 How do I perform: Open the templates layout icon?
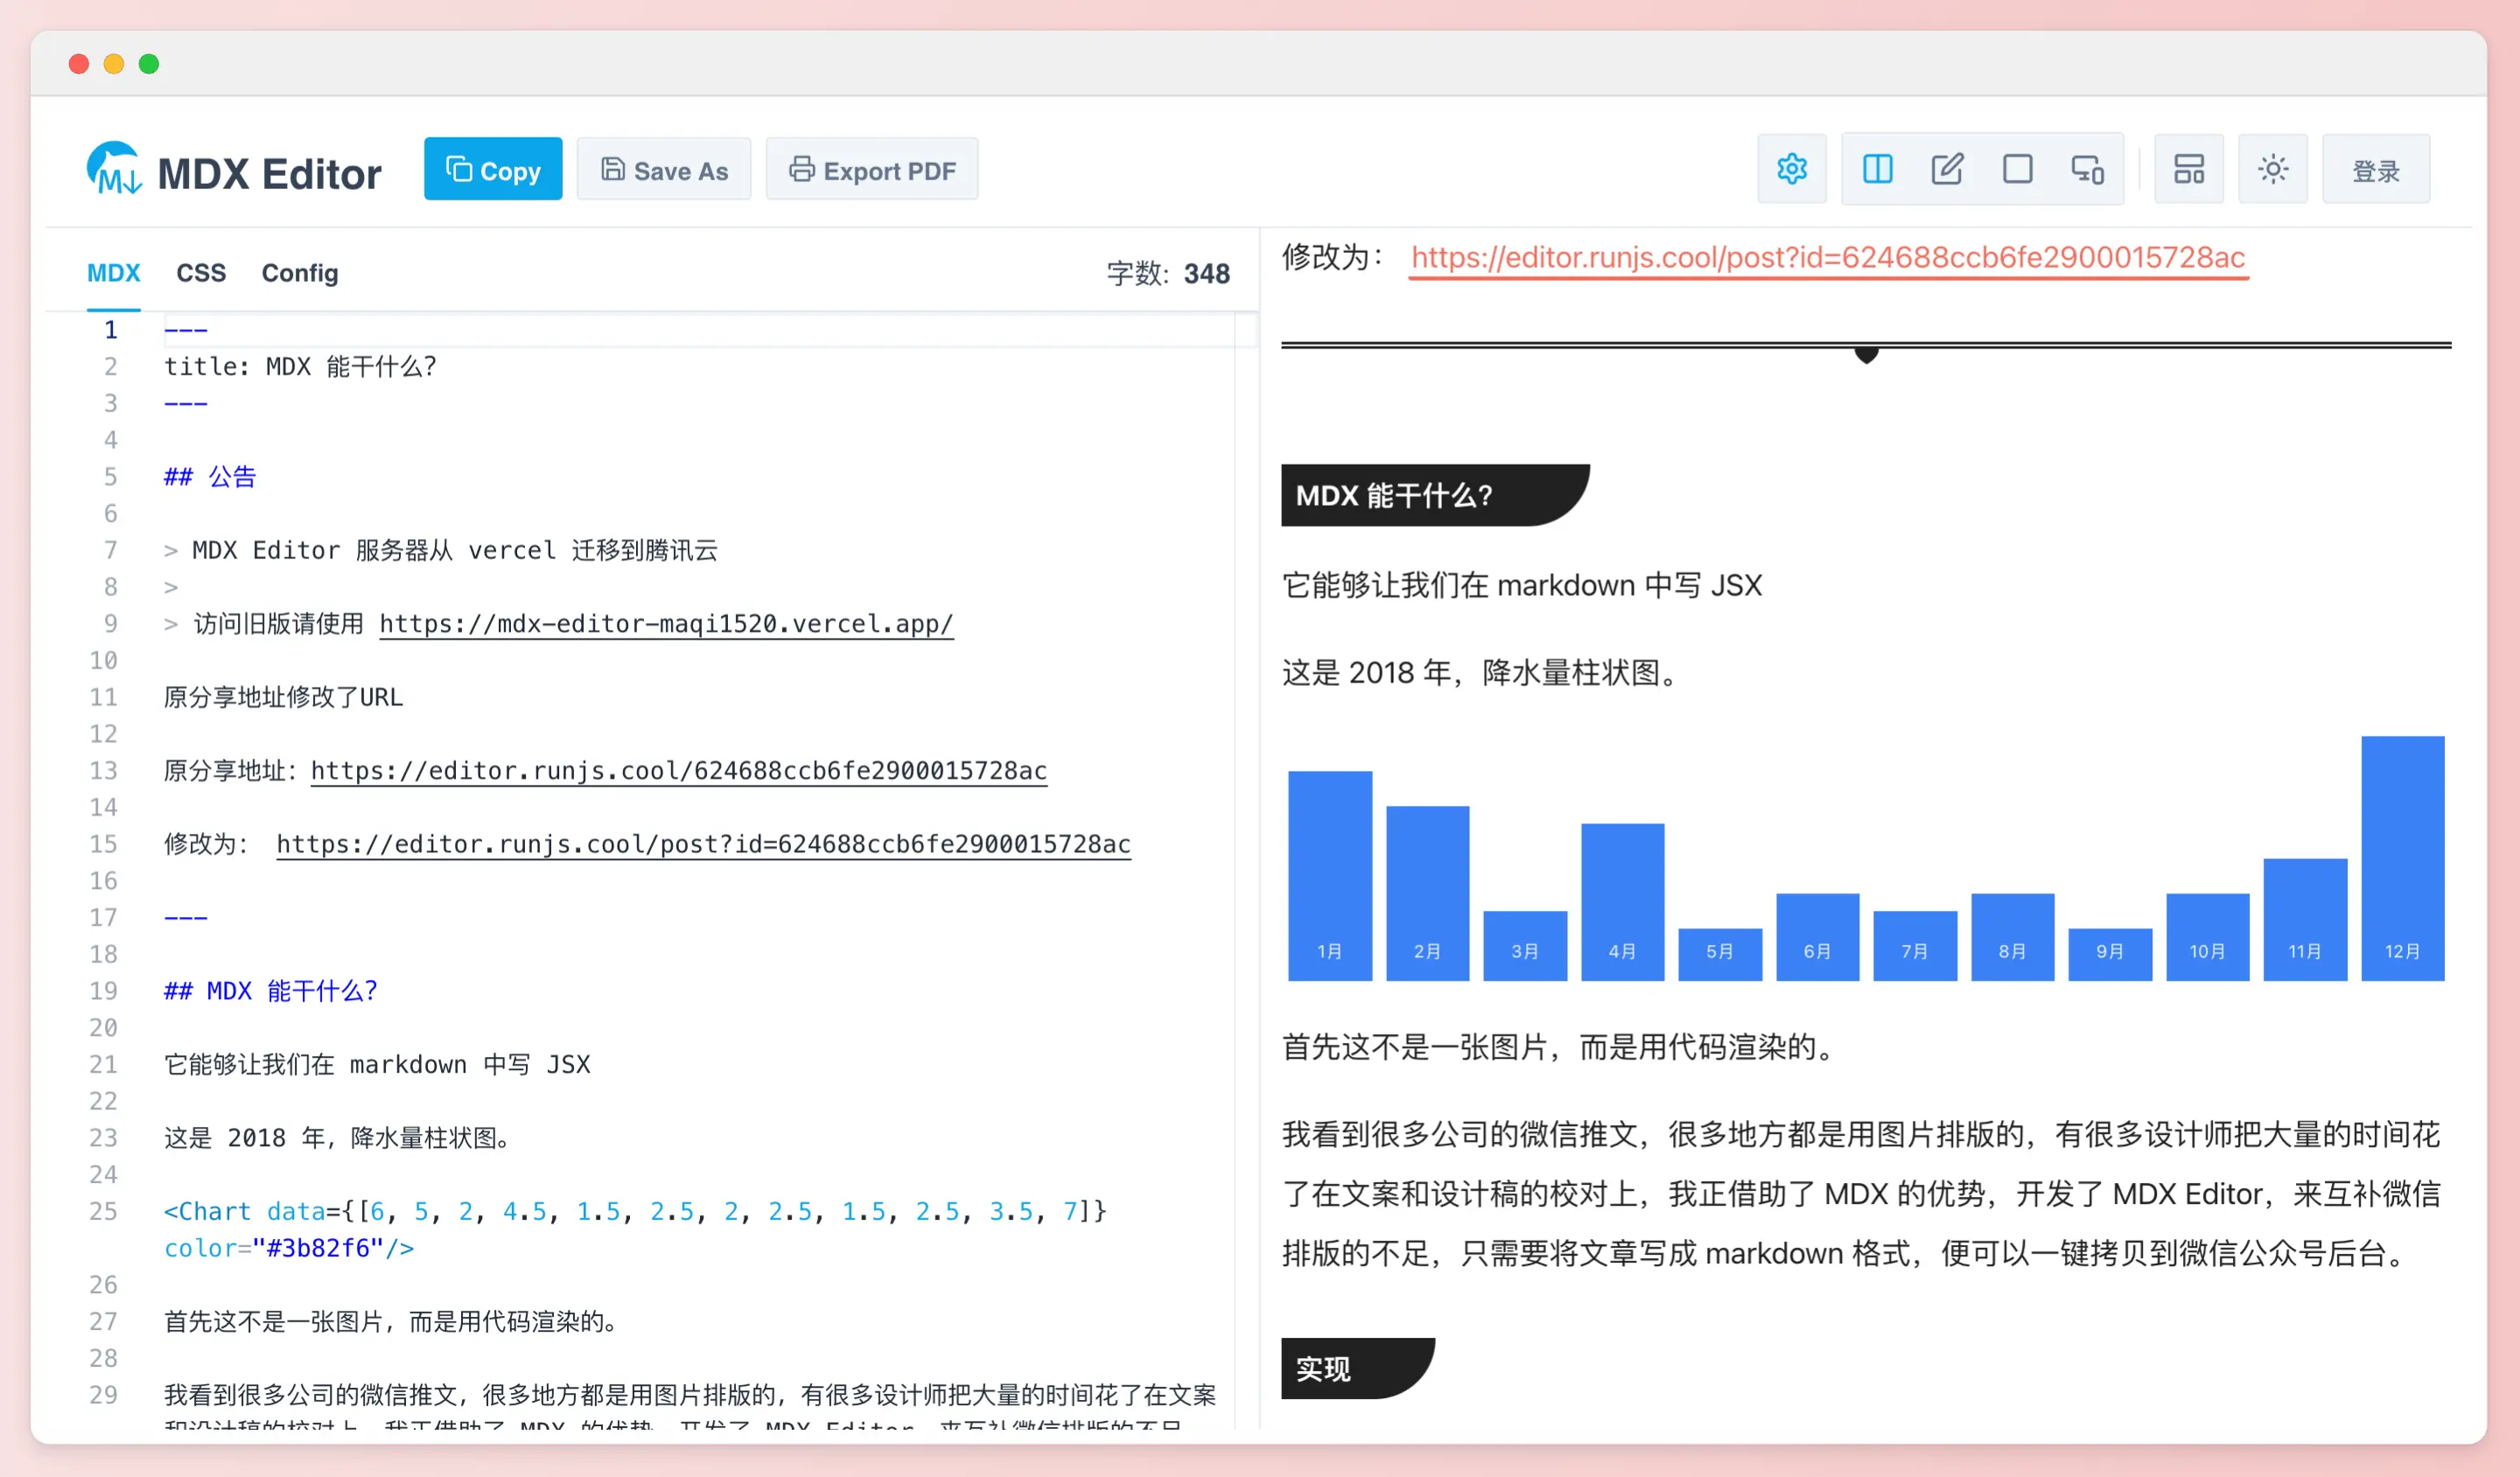point(2188,169)
